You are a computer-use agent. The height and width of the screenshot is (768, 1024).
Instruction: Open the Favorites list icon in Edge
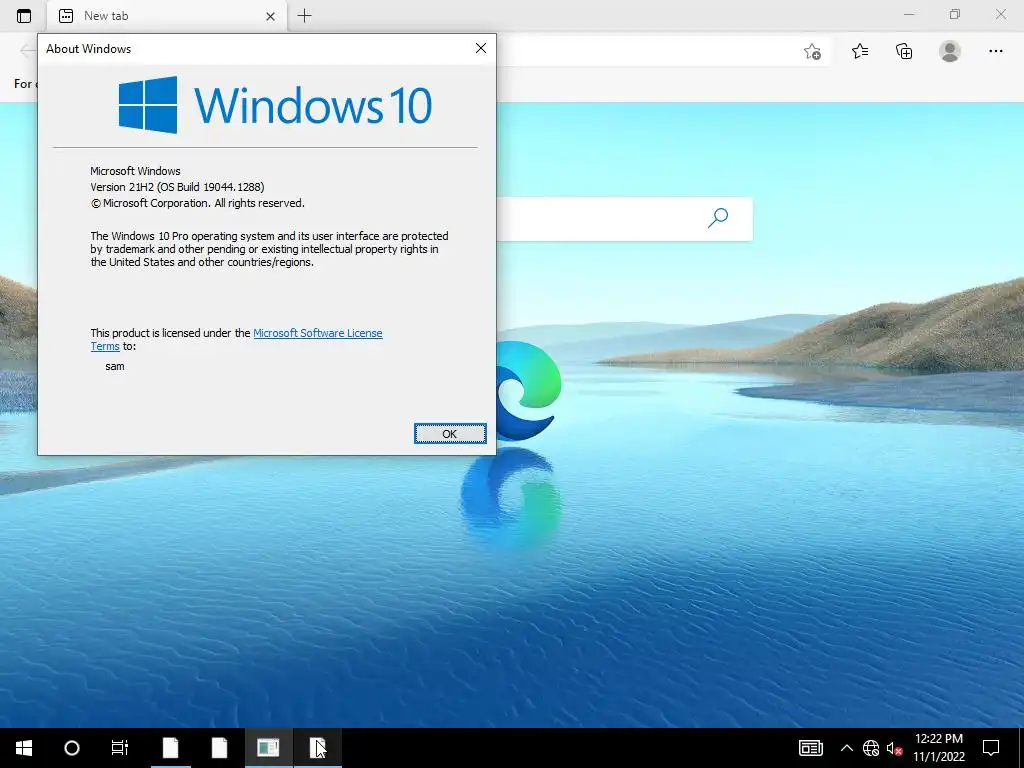pos(860,51)
